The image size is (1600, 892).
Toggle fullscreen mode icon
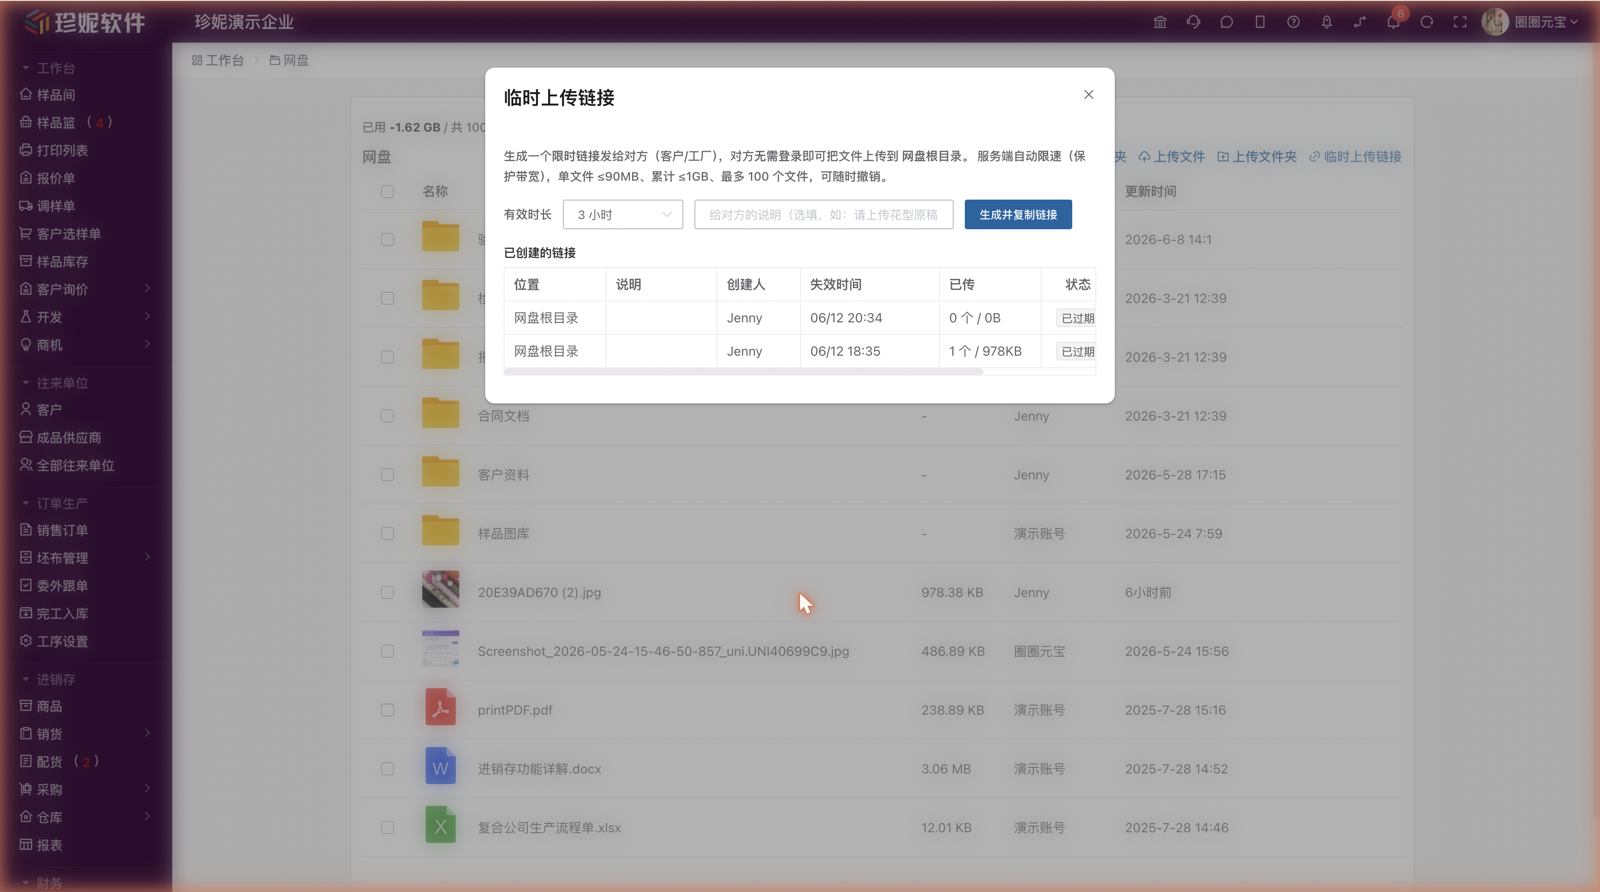(x=1460, y=22)
